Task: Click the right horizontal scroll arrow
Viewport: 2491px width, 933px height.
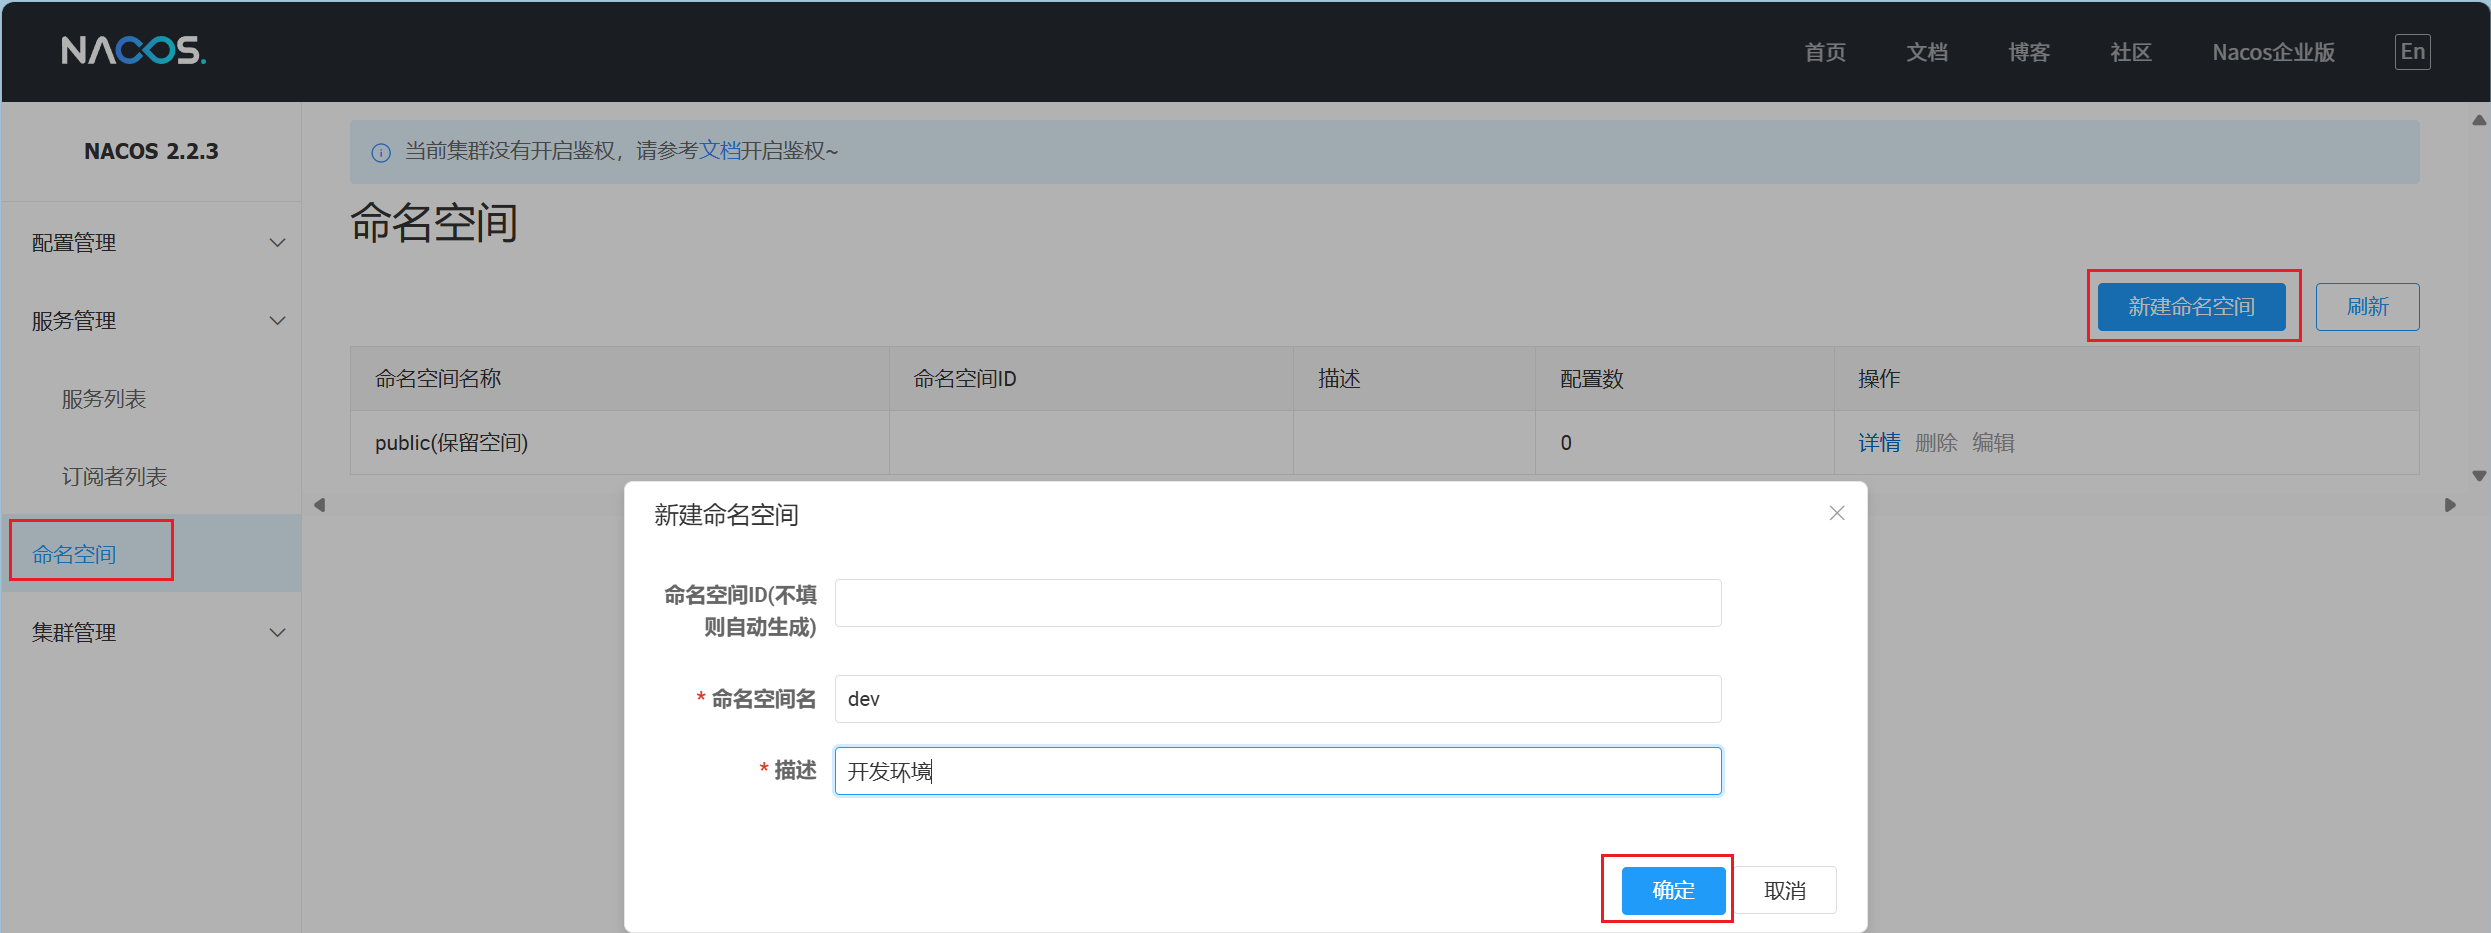Action: tap(2450, 505)
